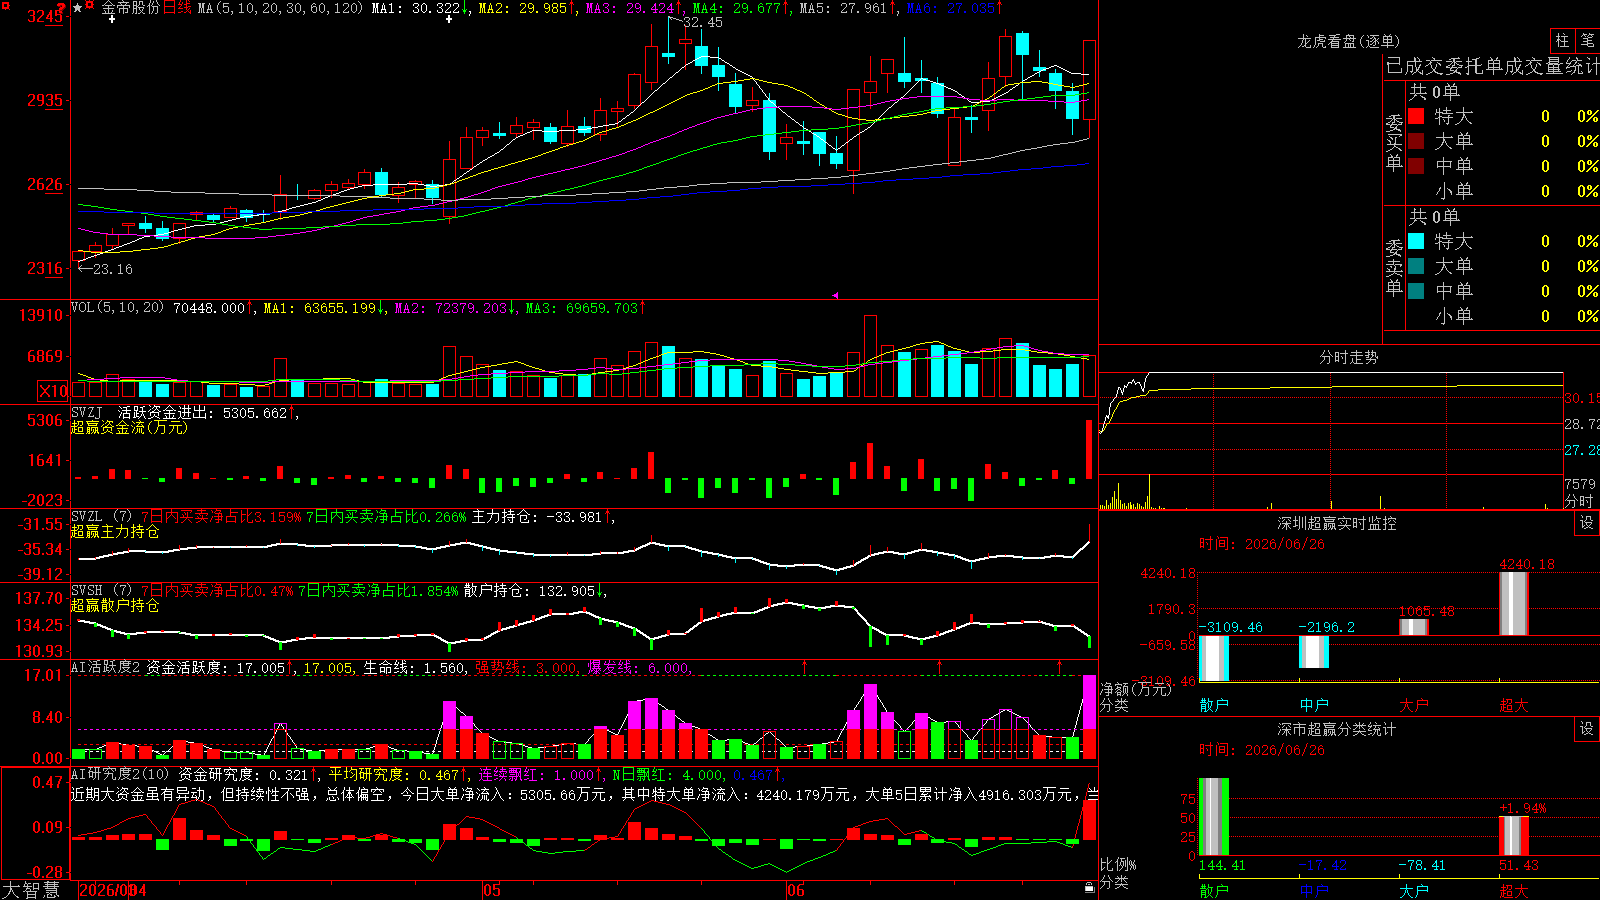Click the magenta arrow marker under the K-line chart
Screen dimensions: 1600x900
(x=835, y=295)
